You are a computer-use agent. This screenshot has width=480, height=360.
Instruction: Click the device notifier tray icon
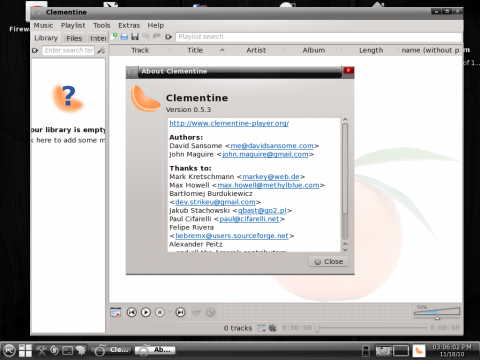pos(366,351)
